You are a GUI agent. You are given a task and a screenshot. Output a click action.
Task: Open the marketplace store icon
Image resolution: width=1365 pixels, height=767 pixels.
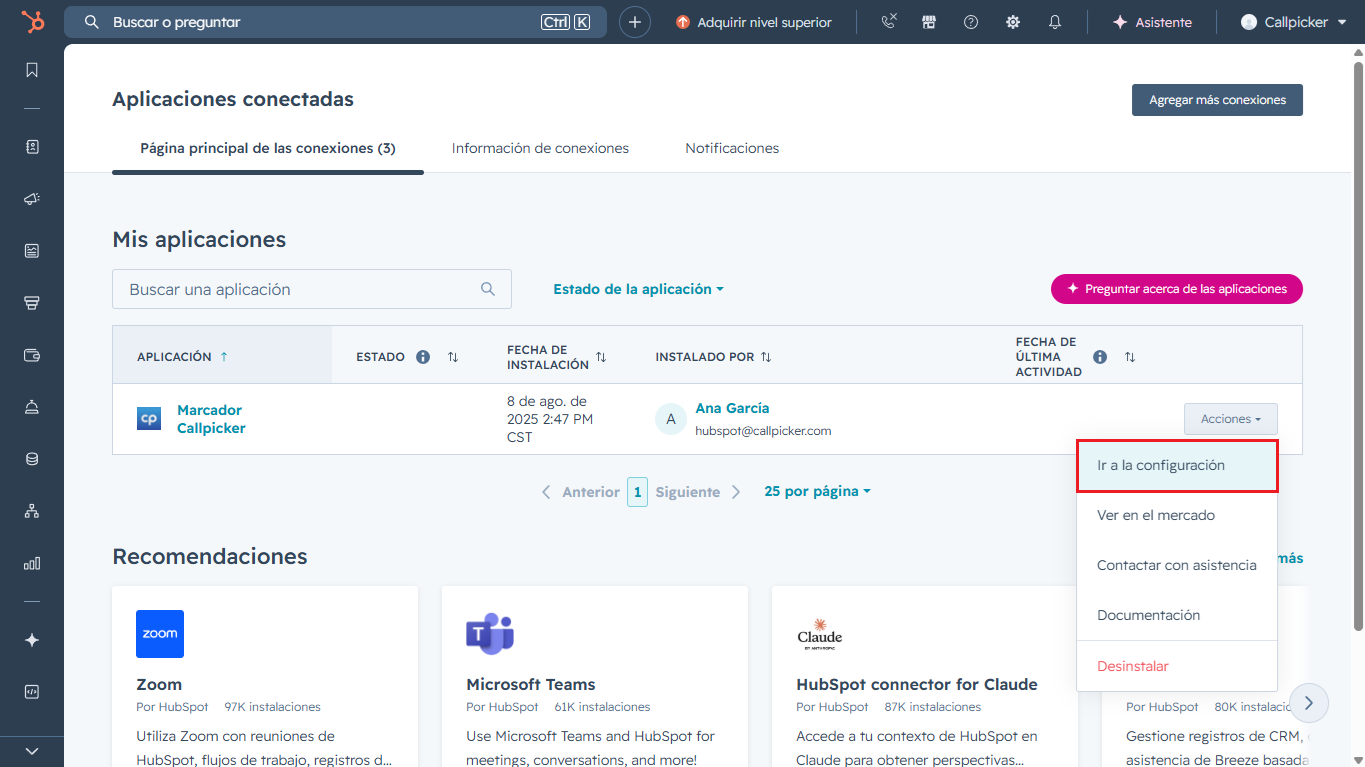[x=929, y=22]
